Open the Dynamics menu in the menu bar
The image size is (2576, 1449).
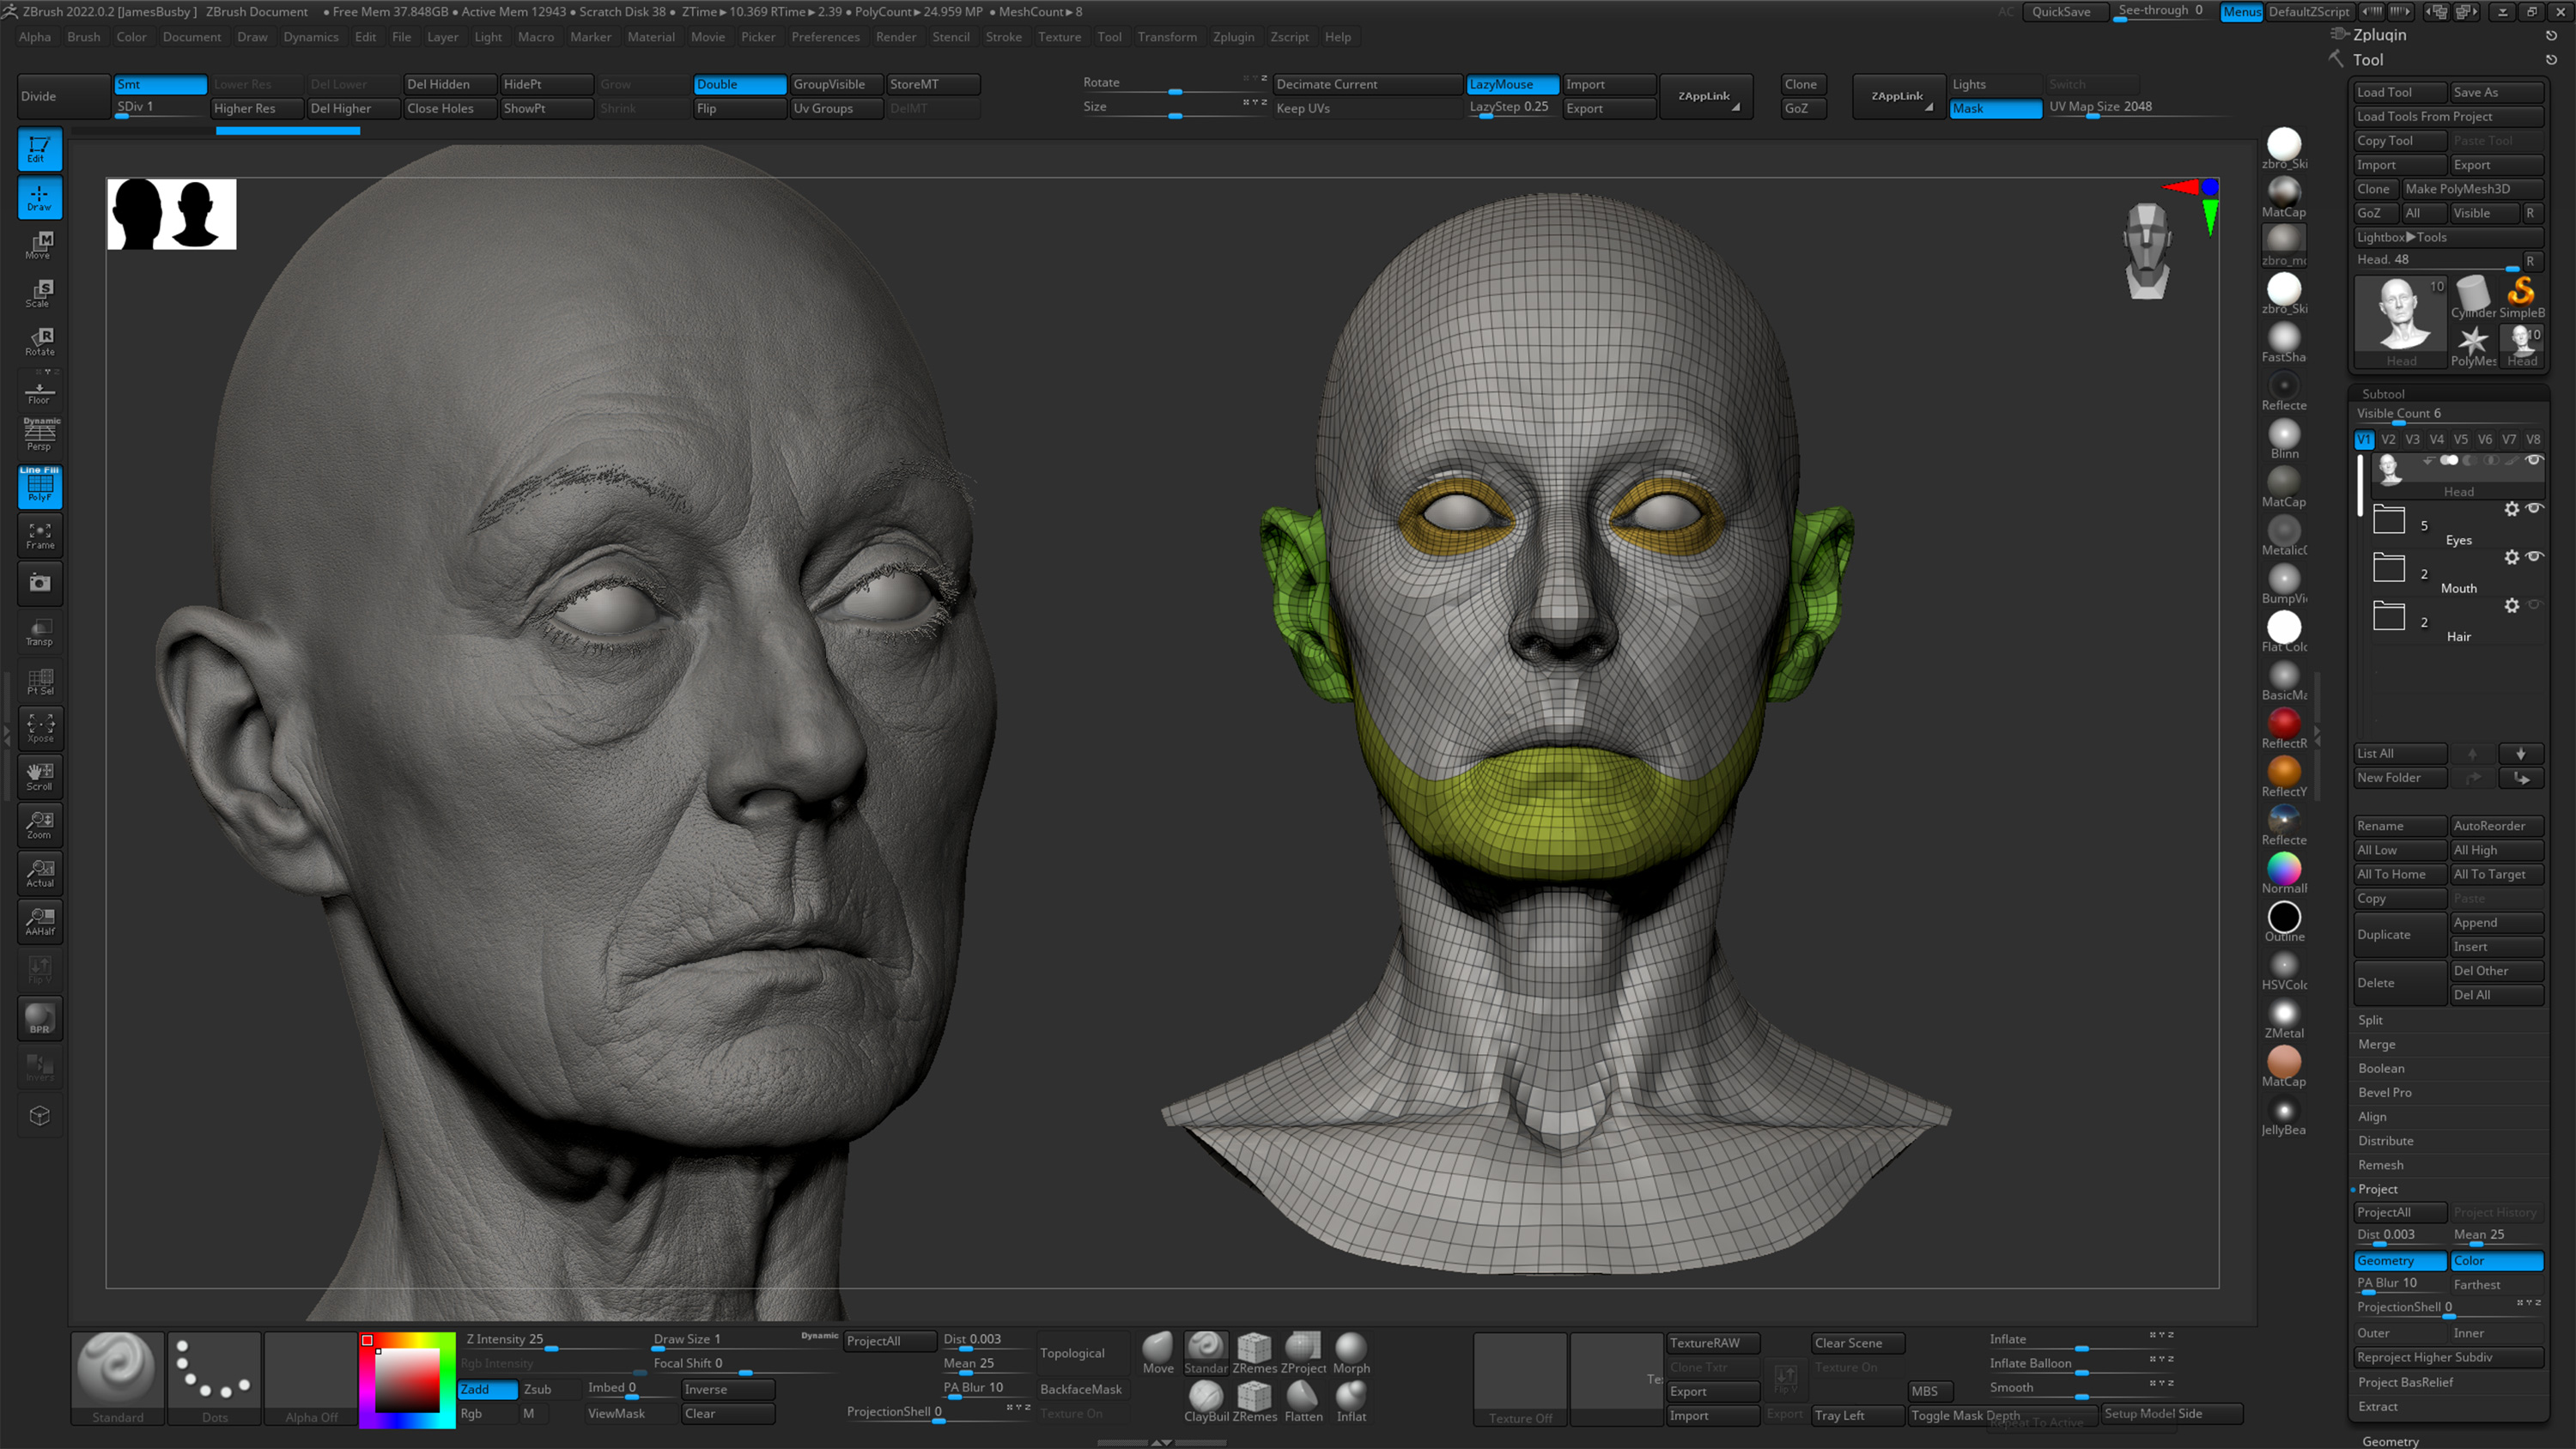coord(311,37)
